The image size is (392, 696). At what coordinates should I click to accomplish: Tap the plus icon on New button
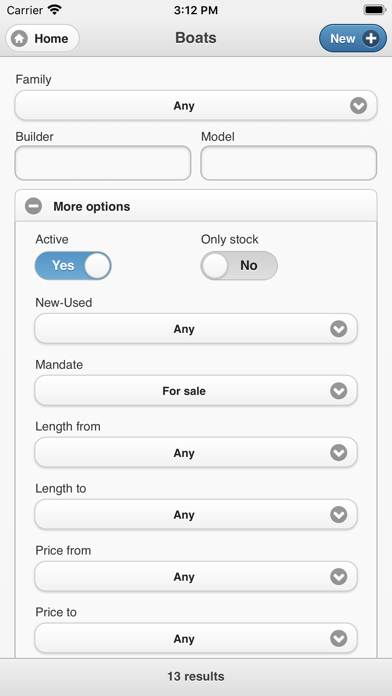(x=371, y=39)
